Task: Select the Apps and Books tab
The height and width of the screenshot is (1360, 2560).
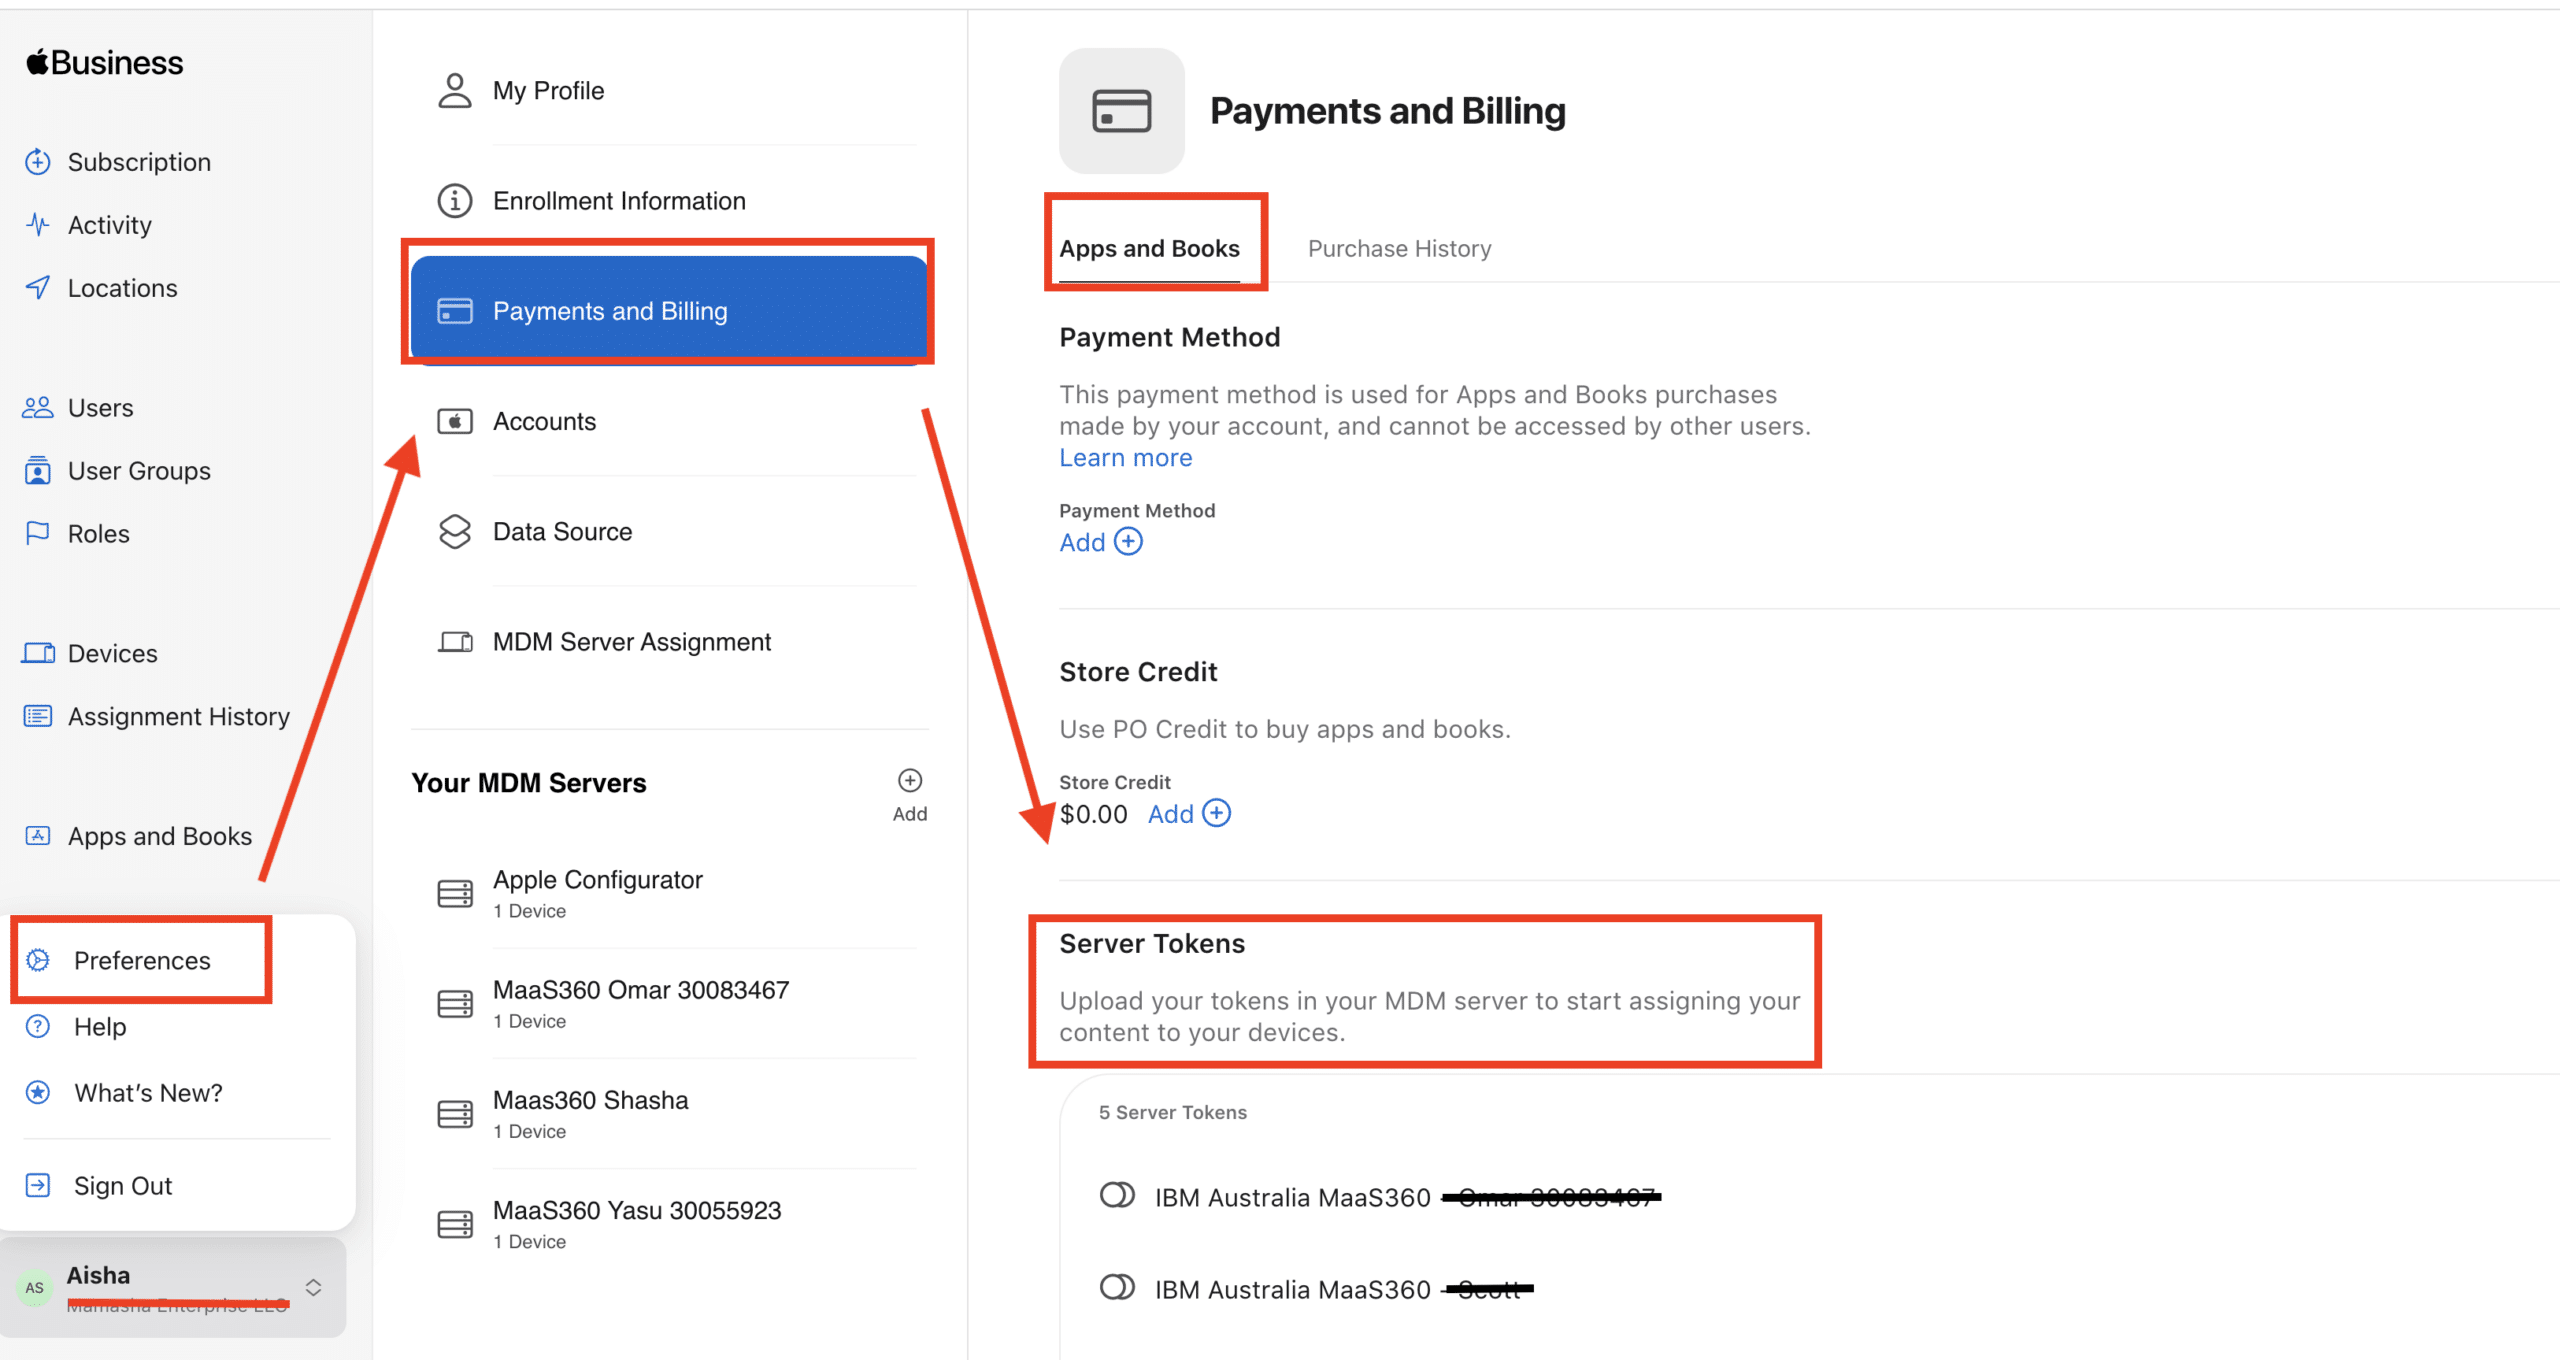Action: (x=1149, y=249)
